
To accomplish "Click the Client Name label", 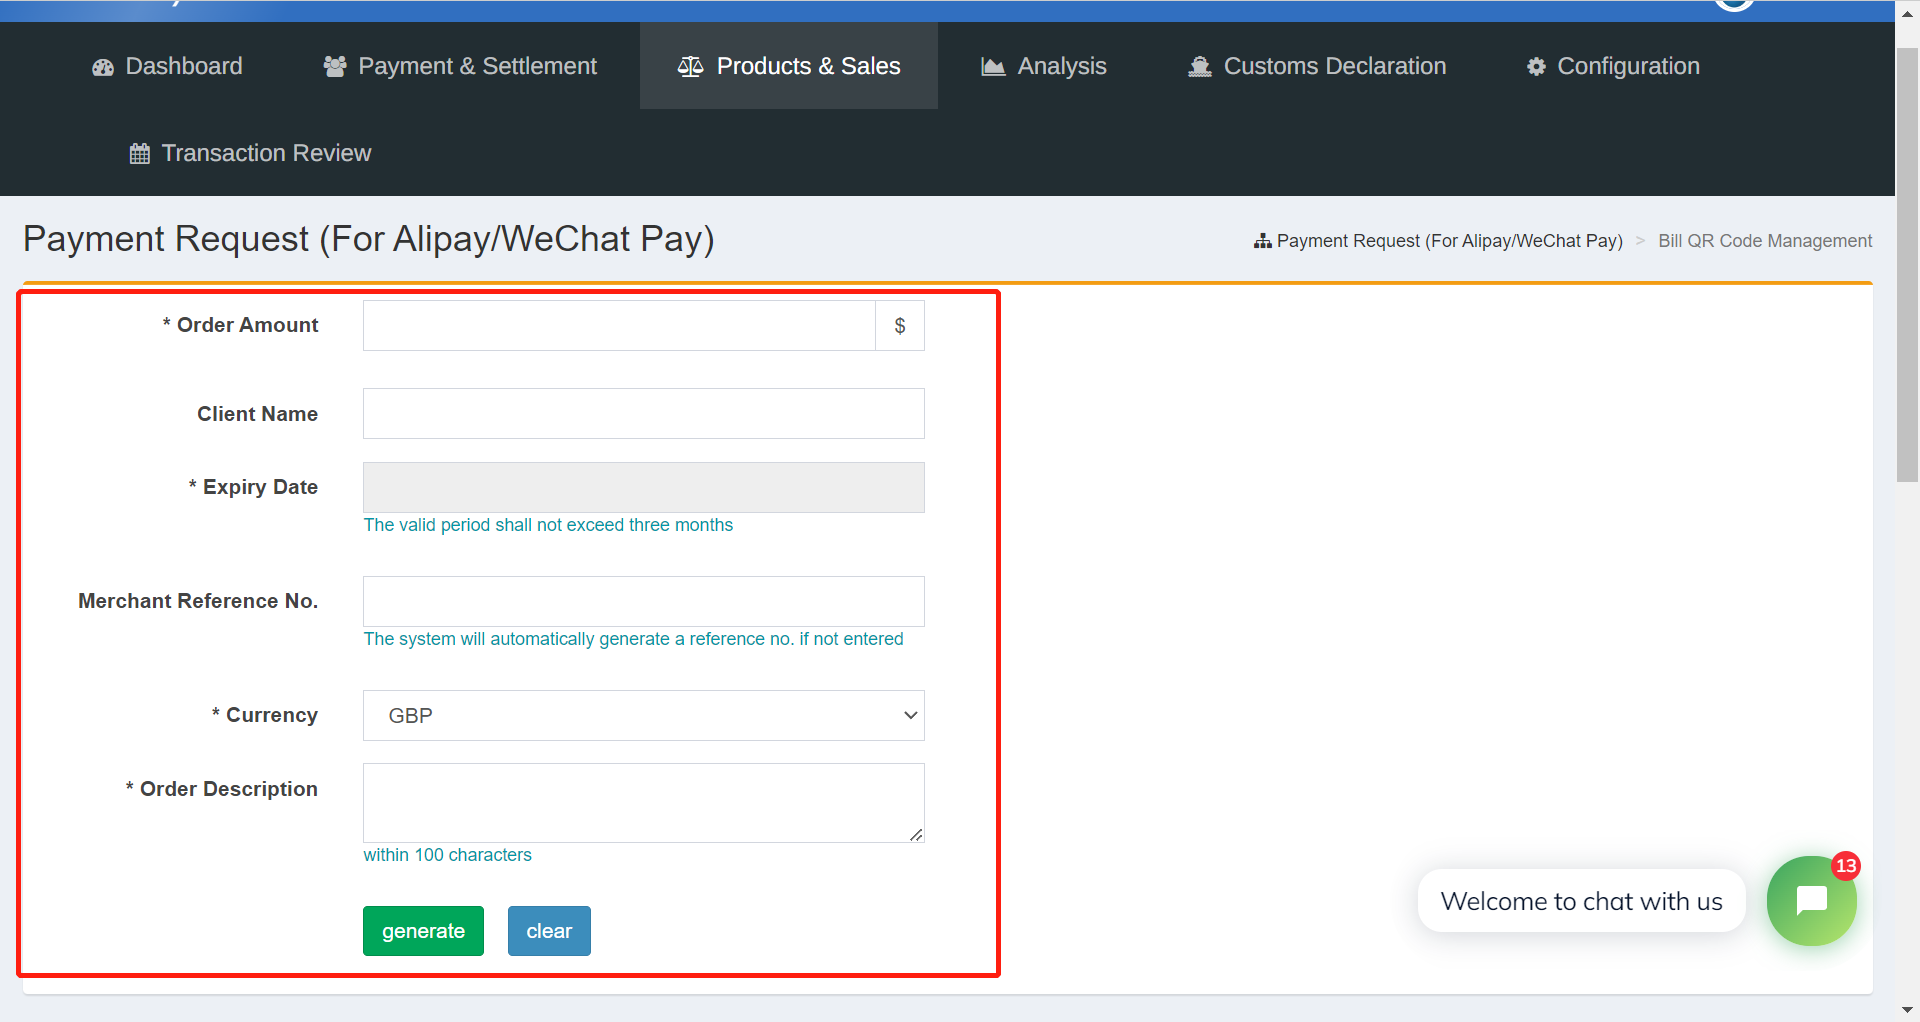I will pyautogui.click(x=257, y=414).
